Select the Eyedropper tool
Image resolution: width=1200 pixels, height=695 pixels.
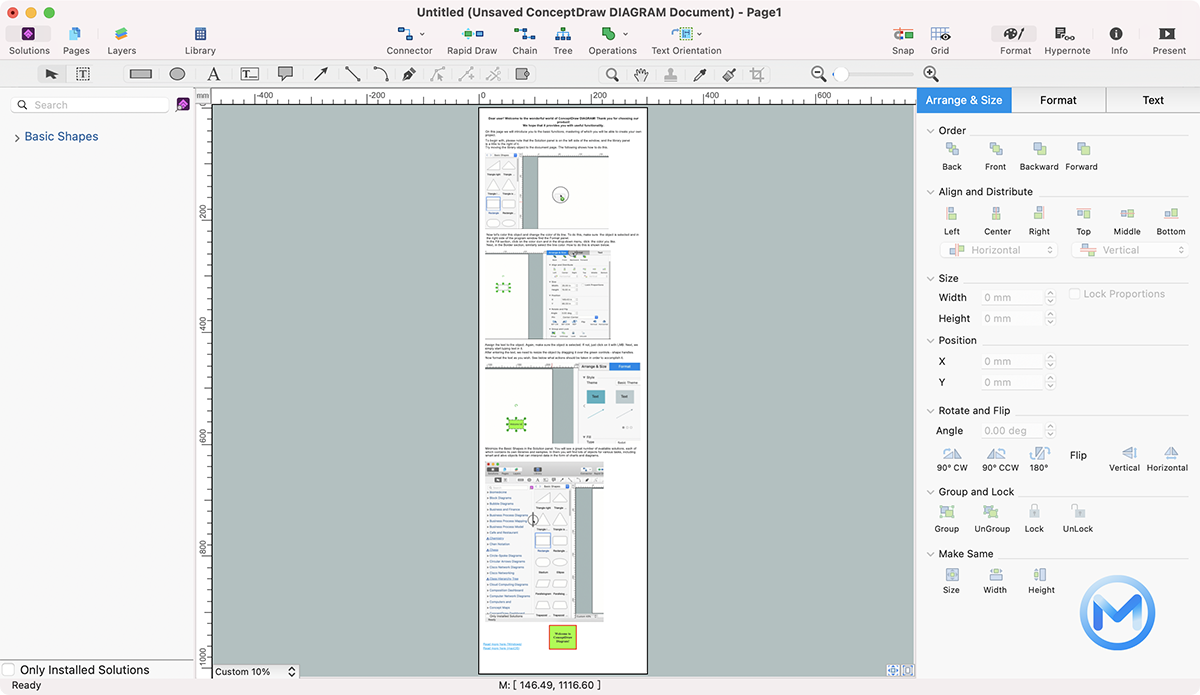(700, 74)
